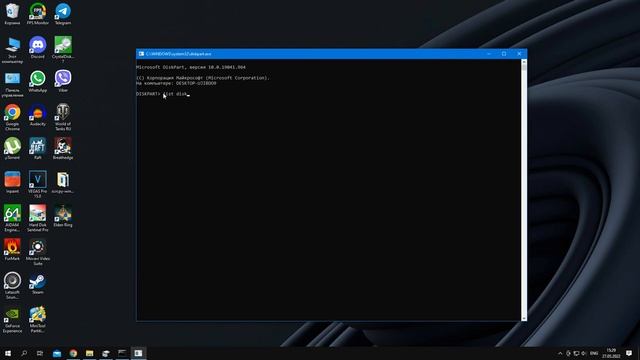This screenshot has height=360, width=640.
Task: Select the Hard Disk Sentinel Pro shortcut
Action: tap(38, 218)
